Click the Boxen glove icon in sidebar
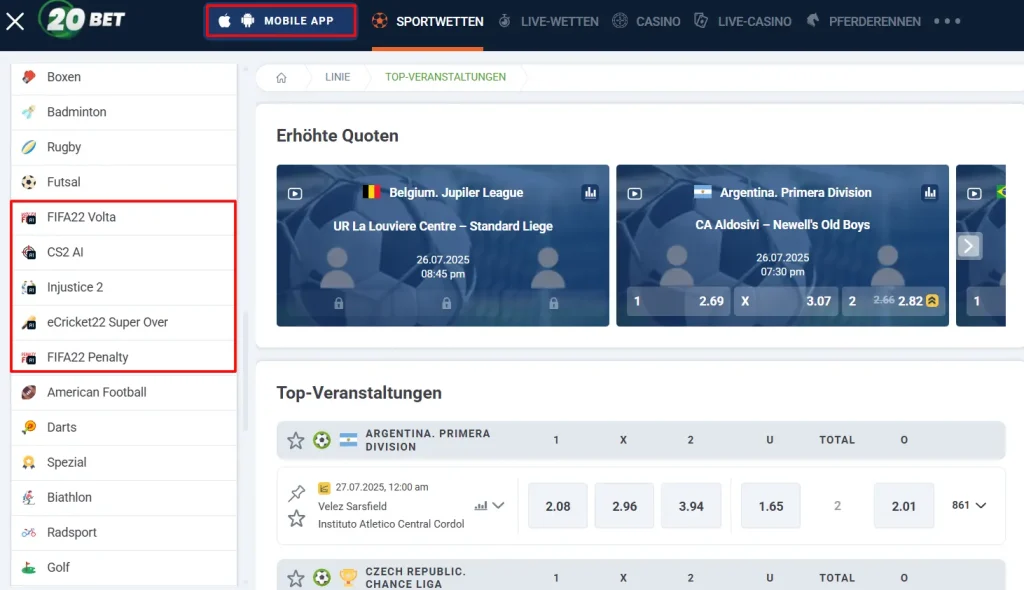The width and height of the screenshot is (1024, 590). pyautogui.click(x=29, y=77)
